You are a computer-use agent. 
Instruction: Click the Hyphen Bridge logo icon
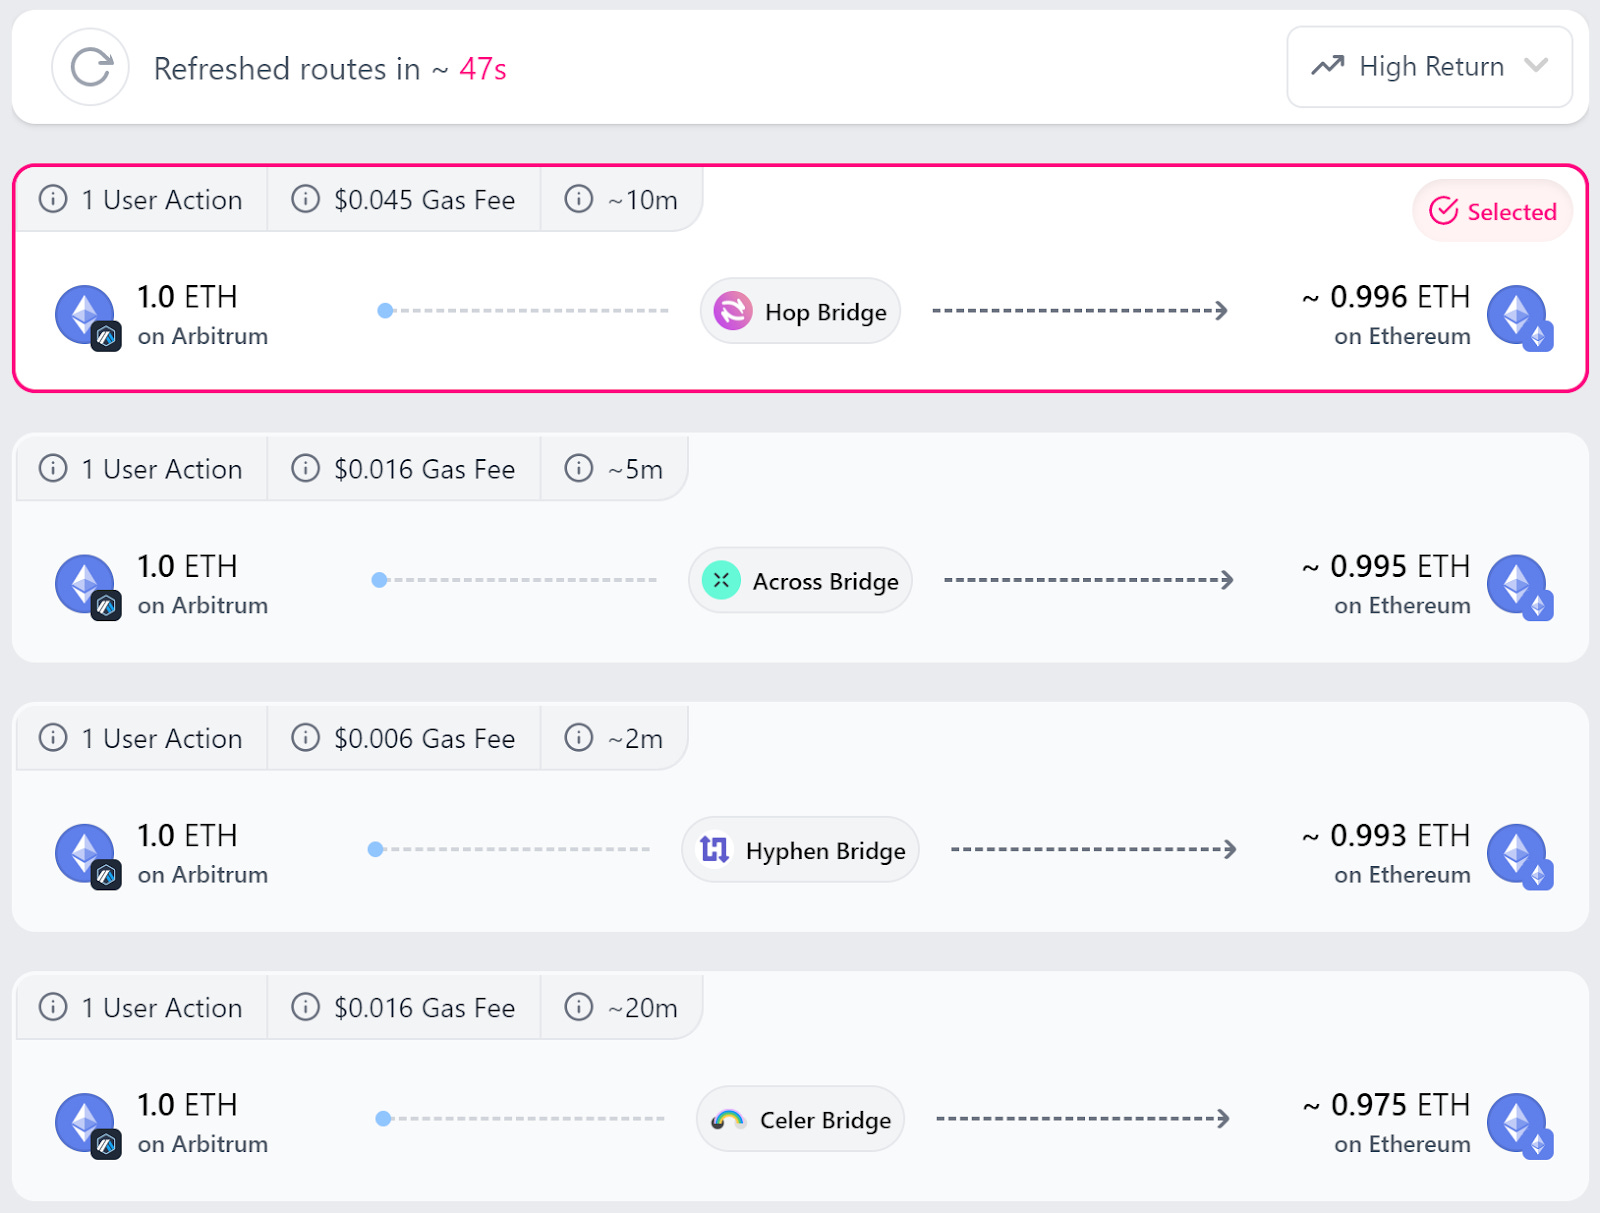click(x=715, y=850)
